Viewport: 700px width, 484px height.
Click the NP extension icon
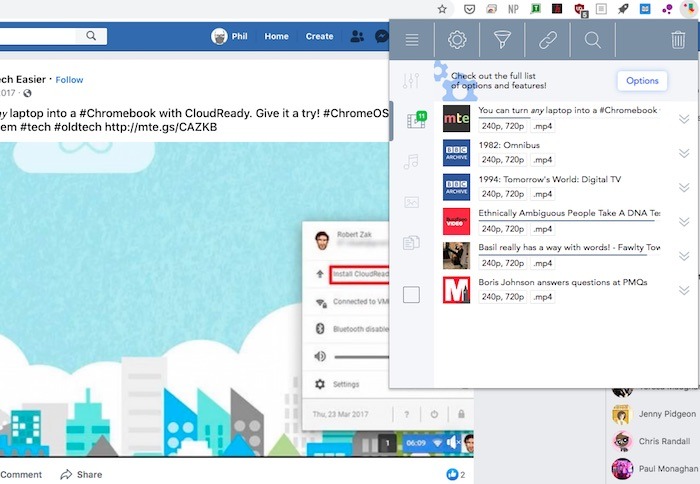513,9
